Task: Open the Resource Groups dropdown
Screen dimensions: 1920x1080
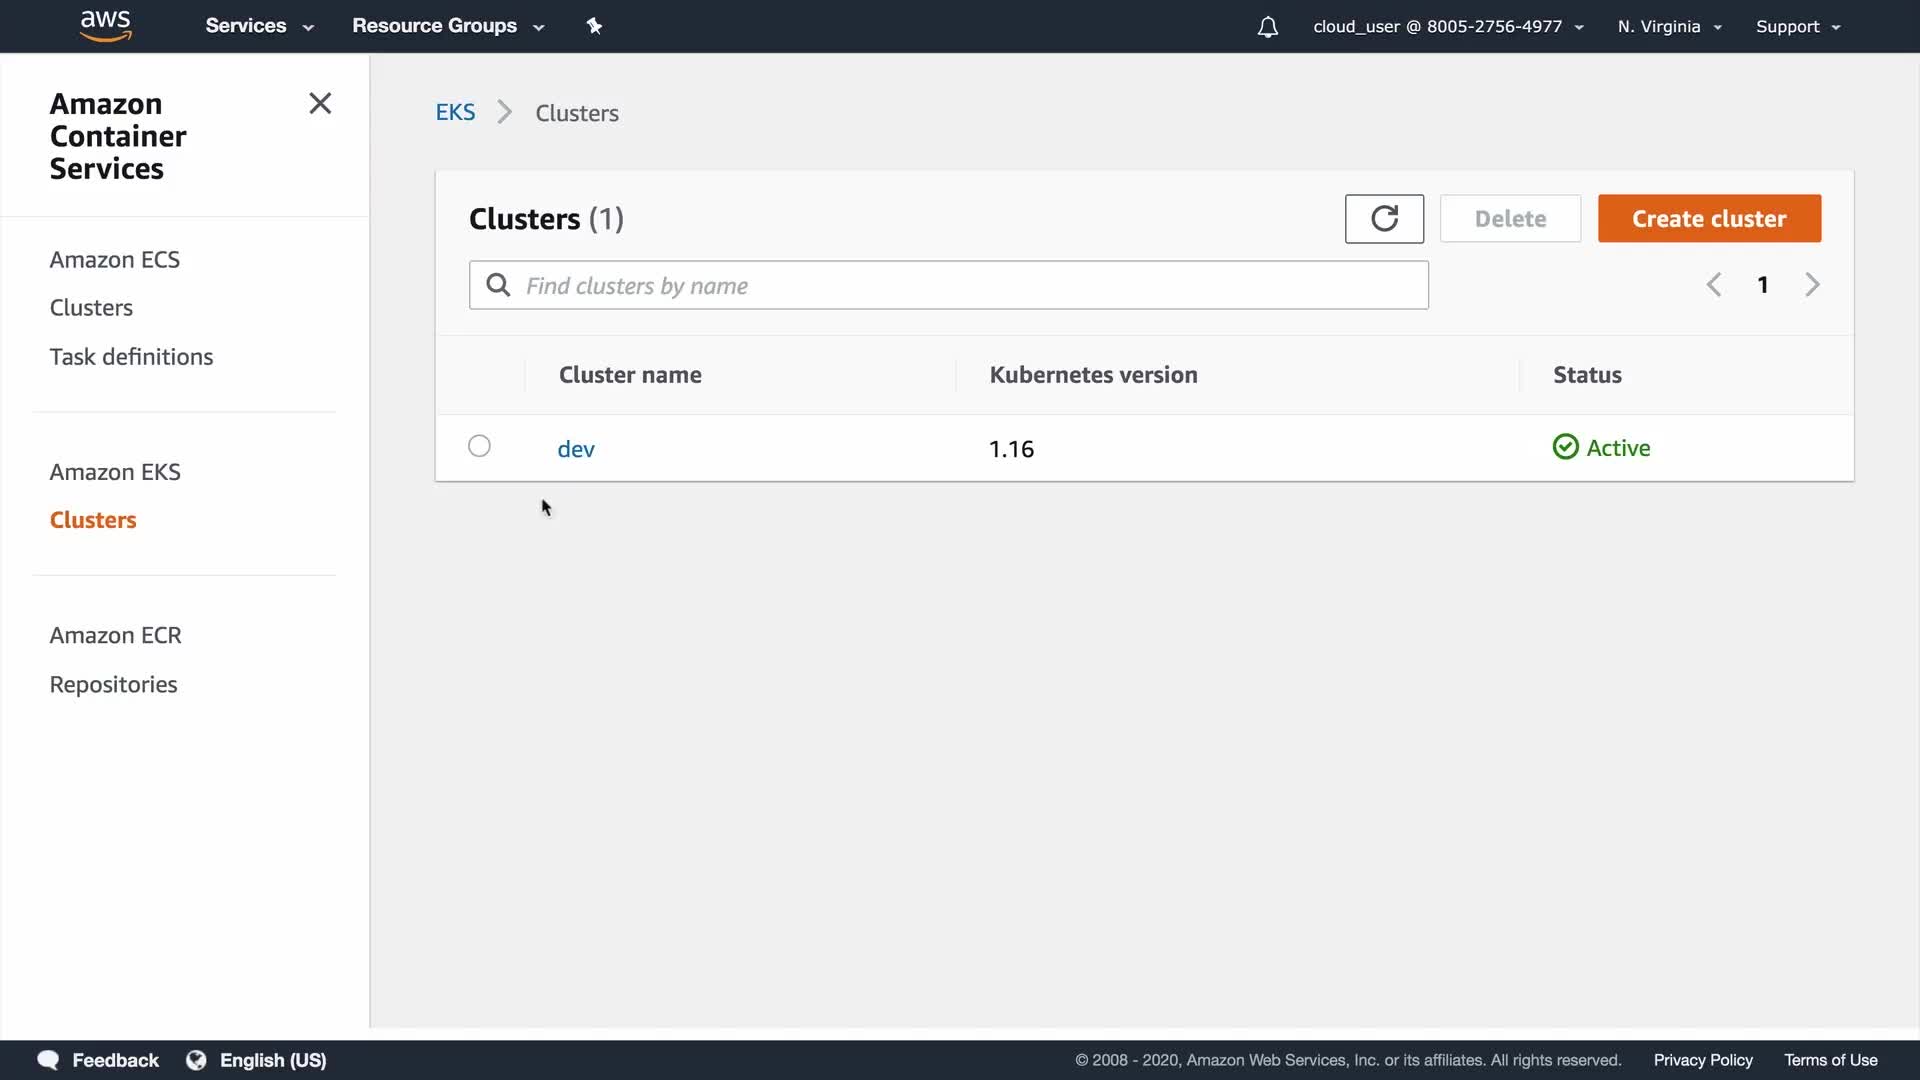Action: point(447,26)
